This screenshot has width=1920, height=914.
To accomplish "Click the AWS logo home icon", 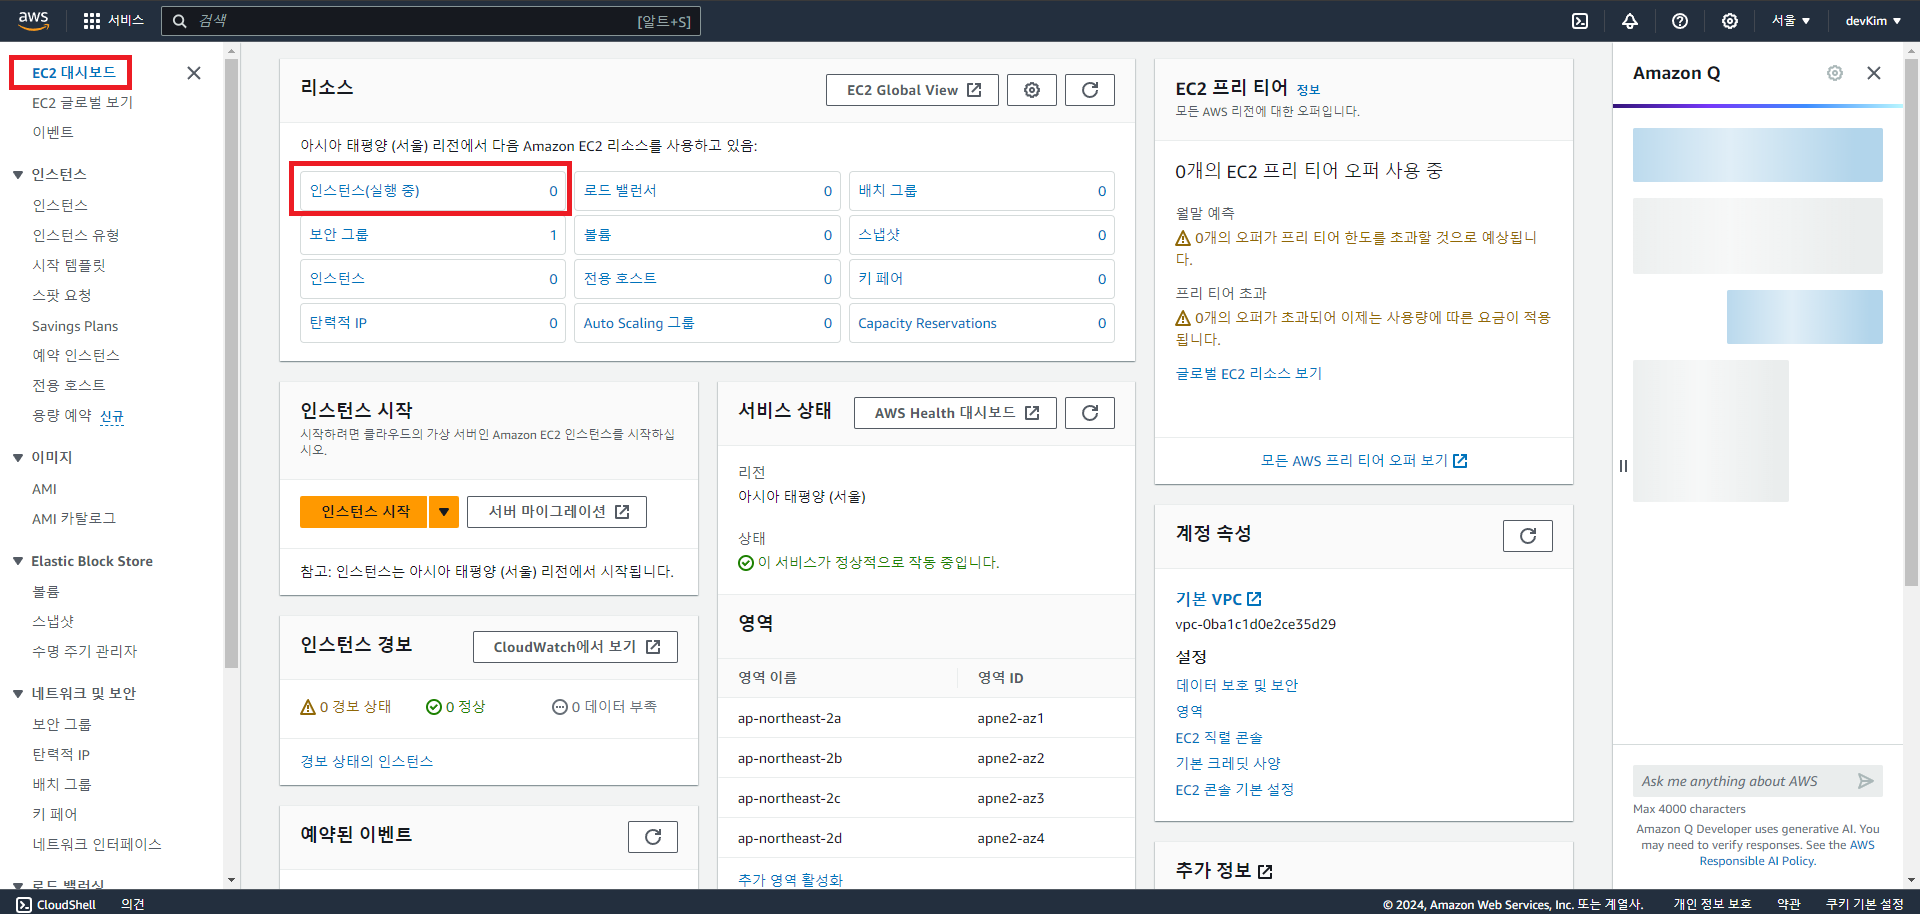I will click(x=33, y=20).
